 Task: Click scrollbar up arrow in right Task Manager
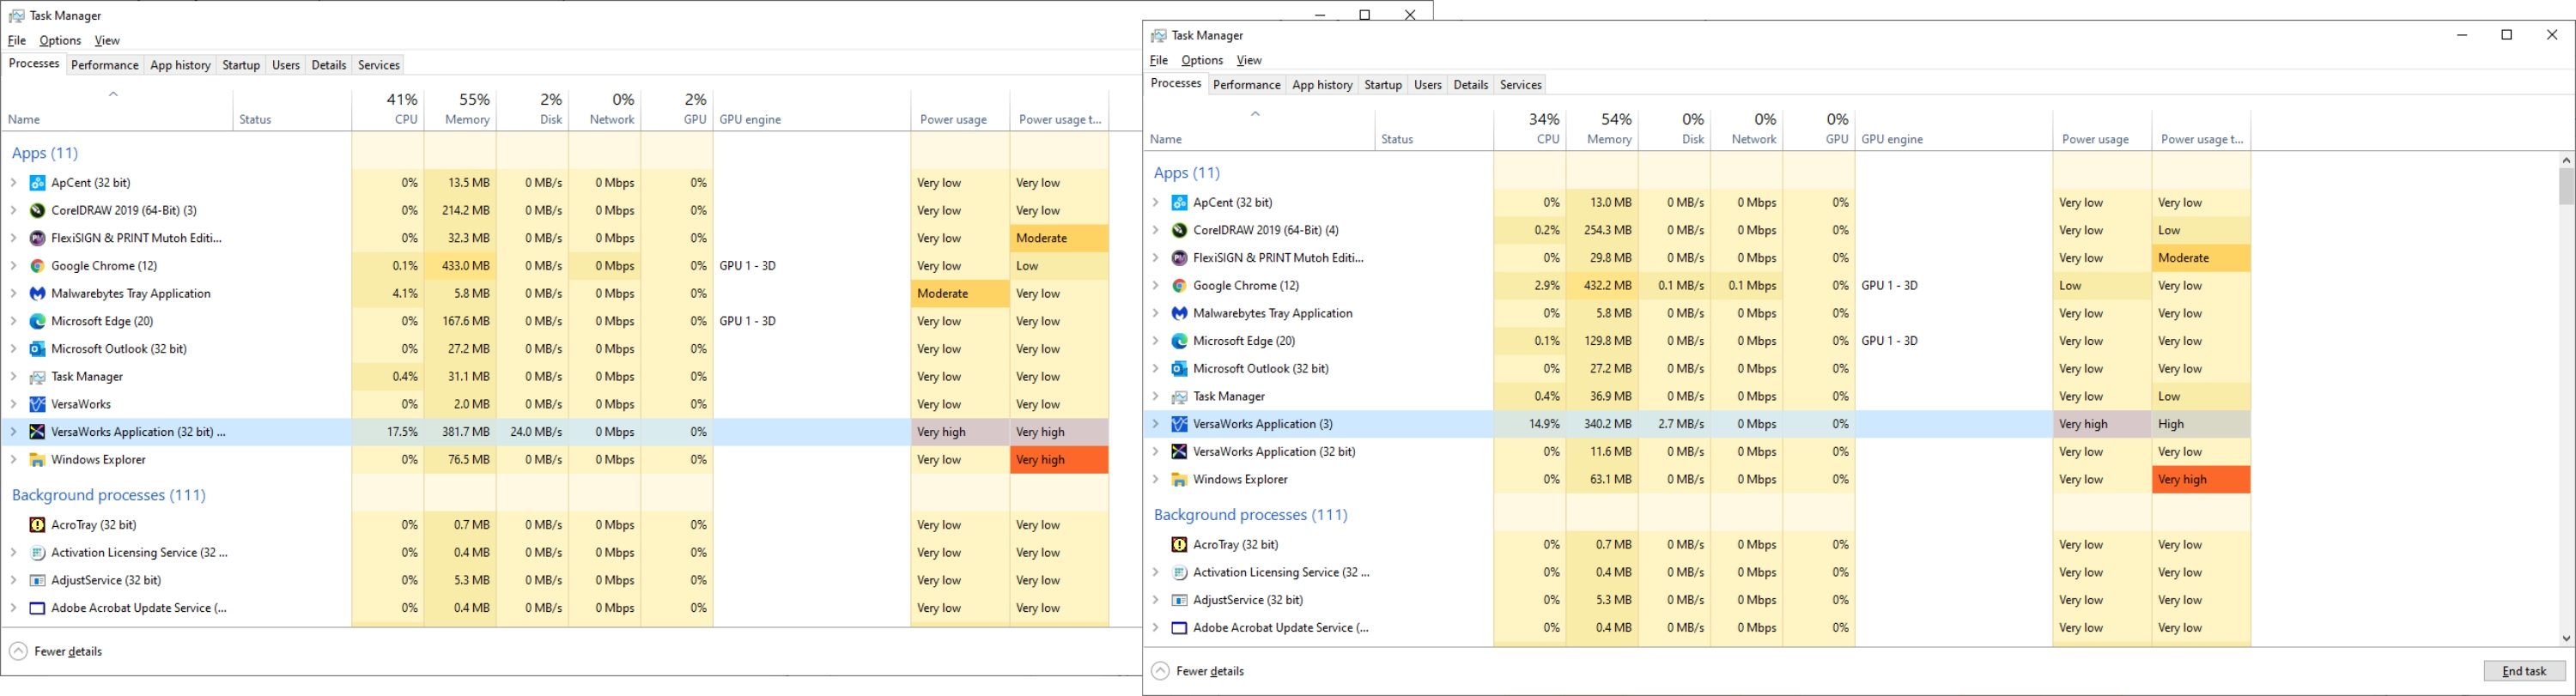(x=2566, y=160)
